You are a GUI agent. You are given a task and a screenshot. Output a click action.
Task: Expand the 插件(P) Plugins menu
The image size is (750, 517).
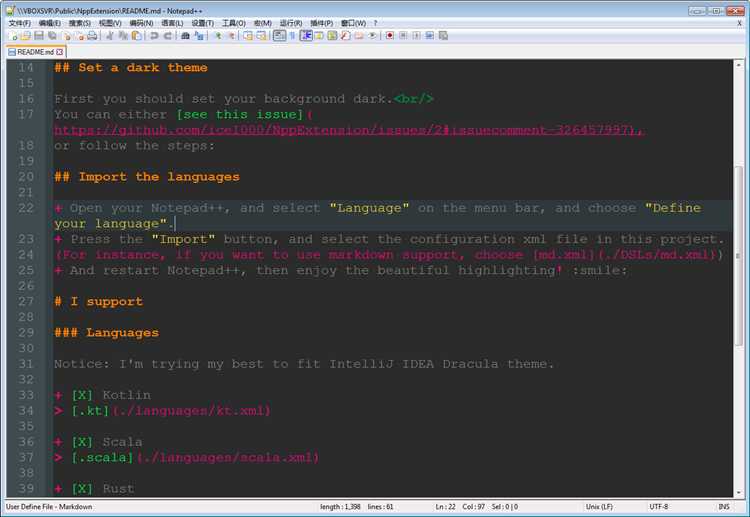321,22
